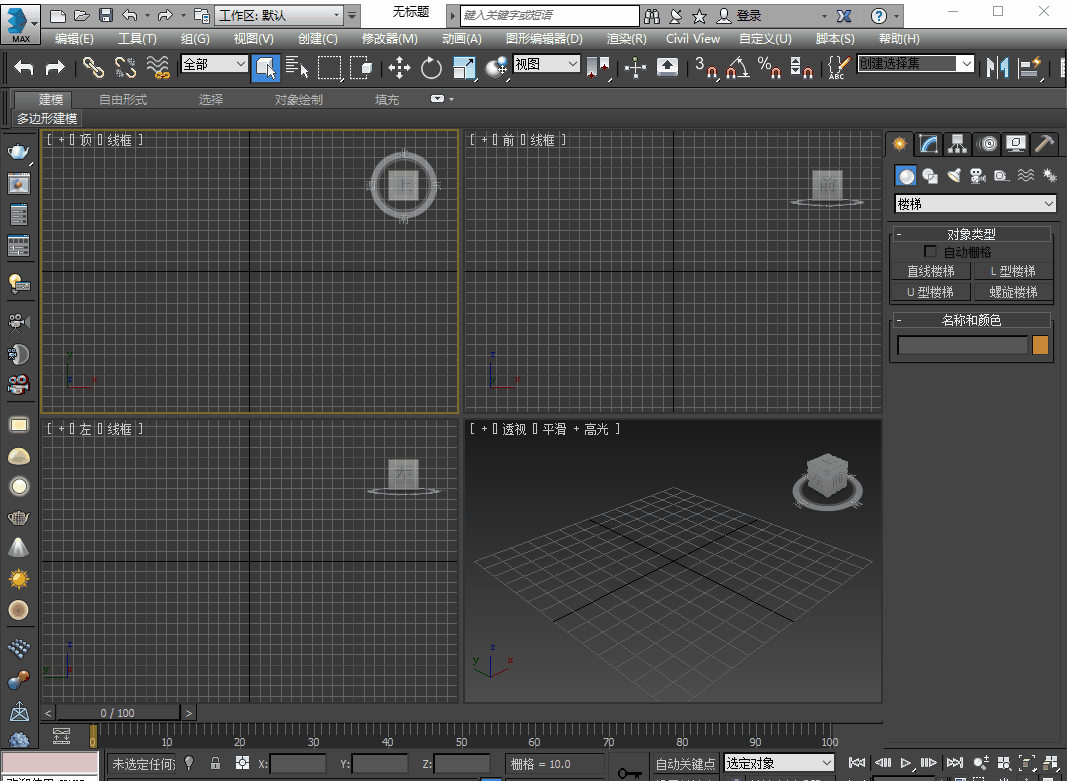This screenshot has width=1067, height=781.
Task: Toggle 自动关键点 auto key button
Action: (x=685, y=763)
